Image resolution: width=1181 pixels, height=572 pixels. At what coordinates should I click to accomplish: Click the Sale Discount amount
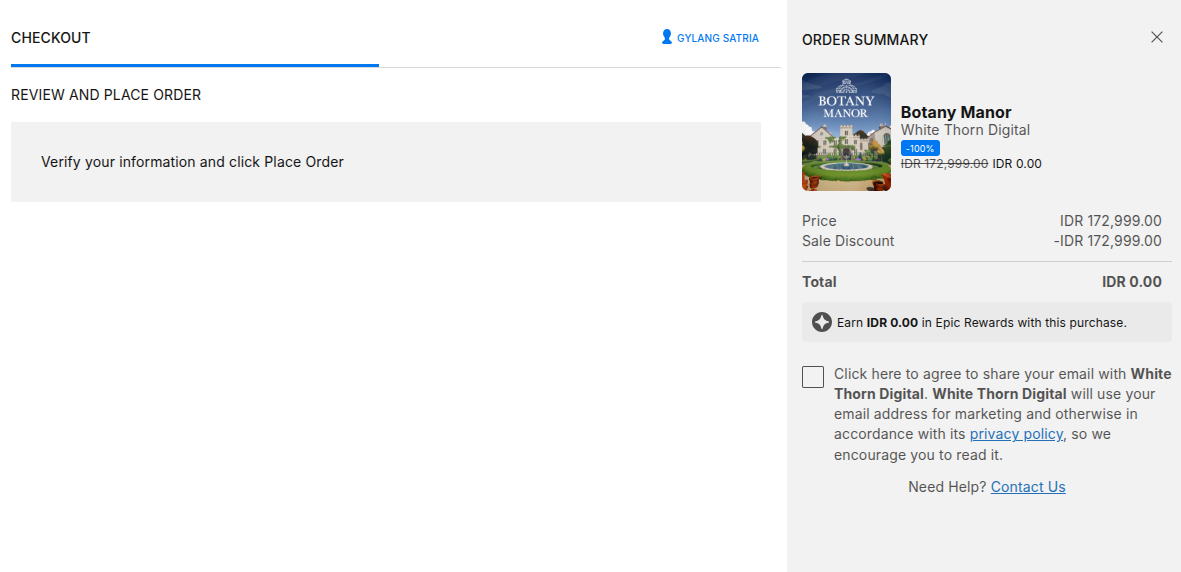tap(1107, 241)
